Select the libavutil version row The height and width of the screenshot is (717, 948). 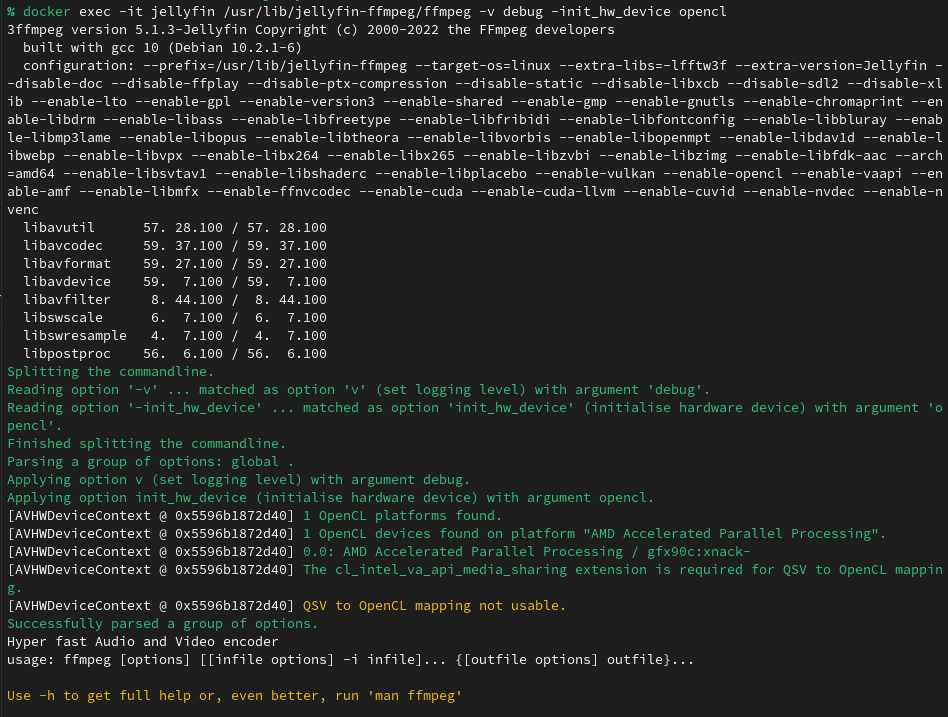[175, 228]
